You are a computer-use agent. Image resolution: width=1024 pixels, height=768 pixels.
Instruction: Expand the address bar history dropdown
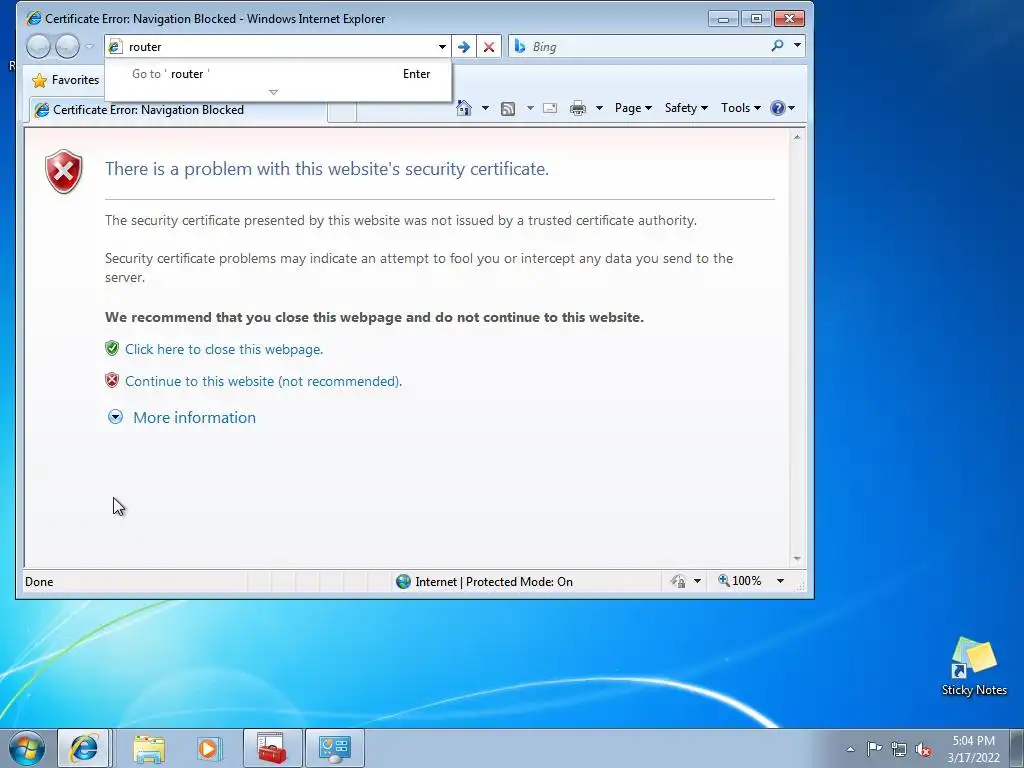coord(442,46)
